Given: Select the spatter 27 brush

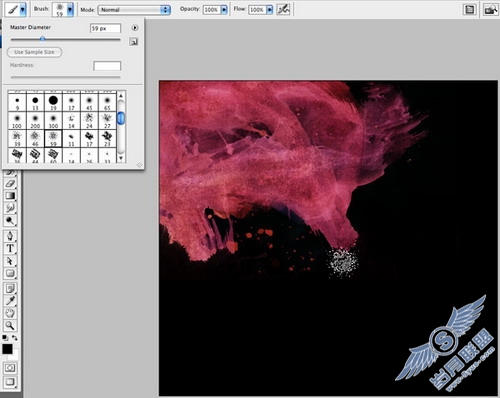Looking at the screenshot, I should pos(107,120).
